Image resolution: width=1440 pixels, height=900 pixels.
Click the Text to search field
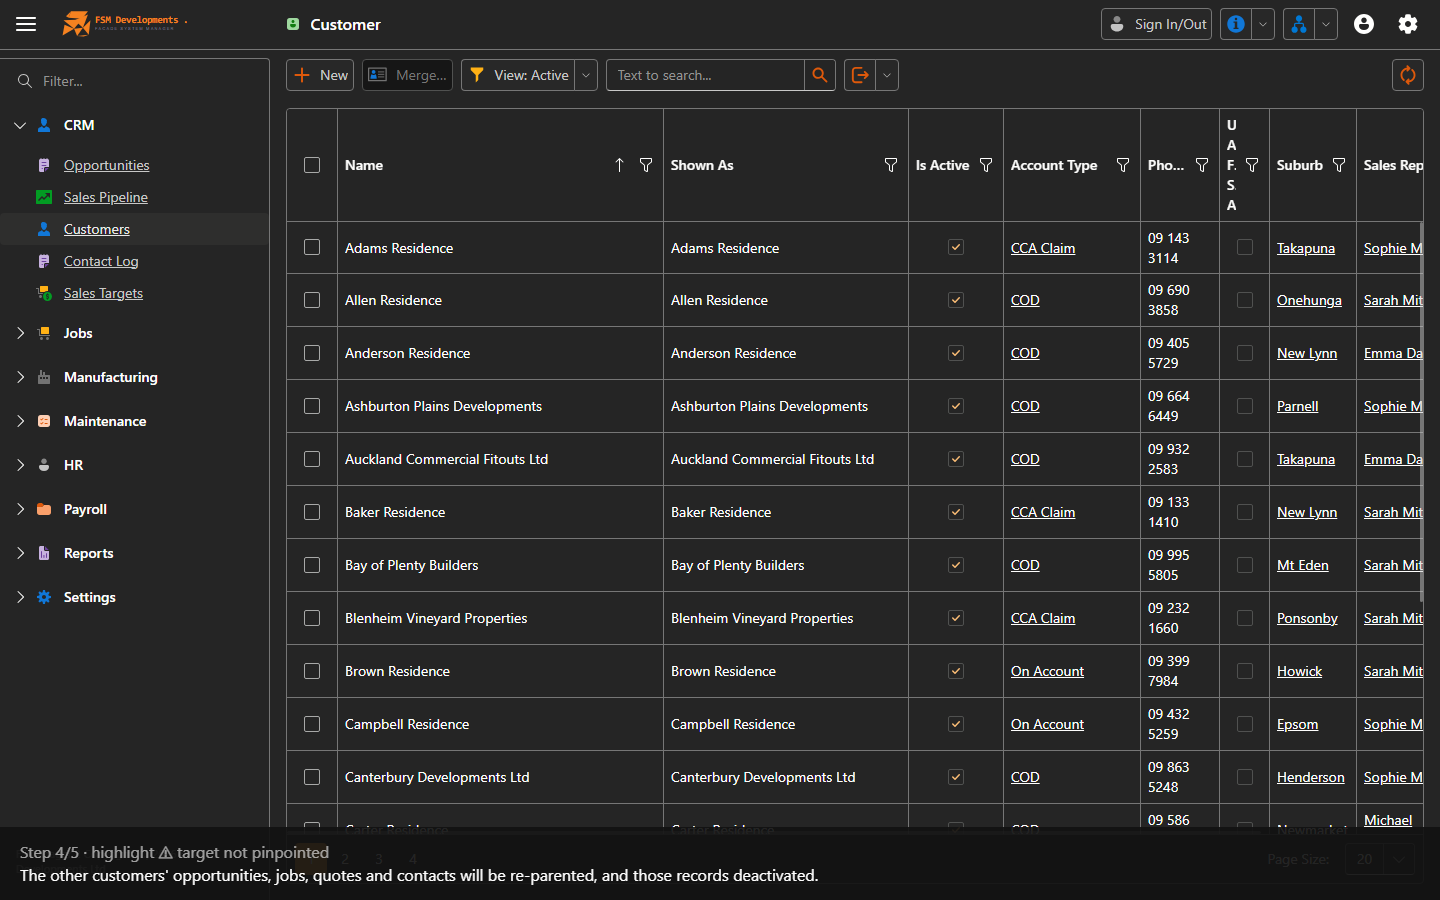coord(705,75)
